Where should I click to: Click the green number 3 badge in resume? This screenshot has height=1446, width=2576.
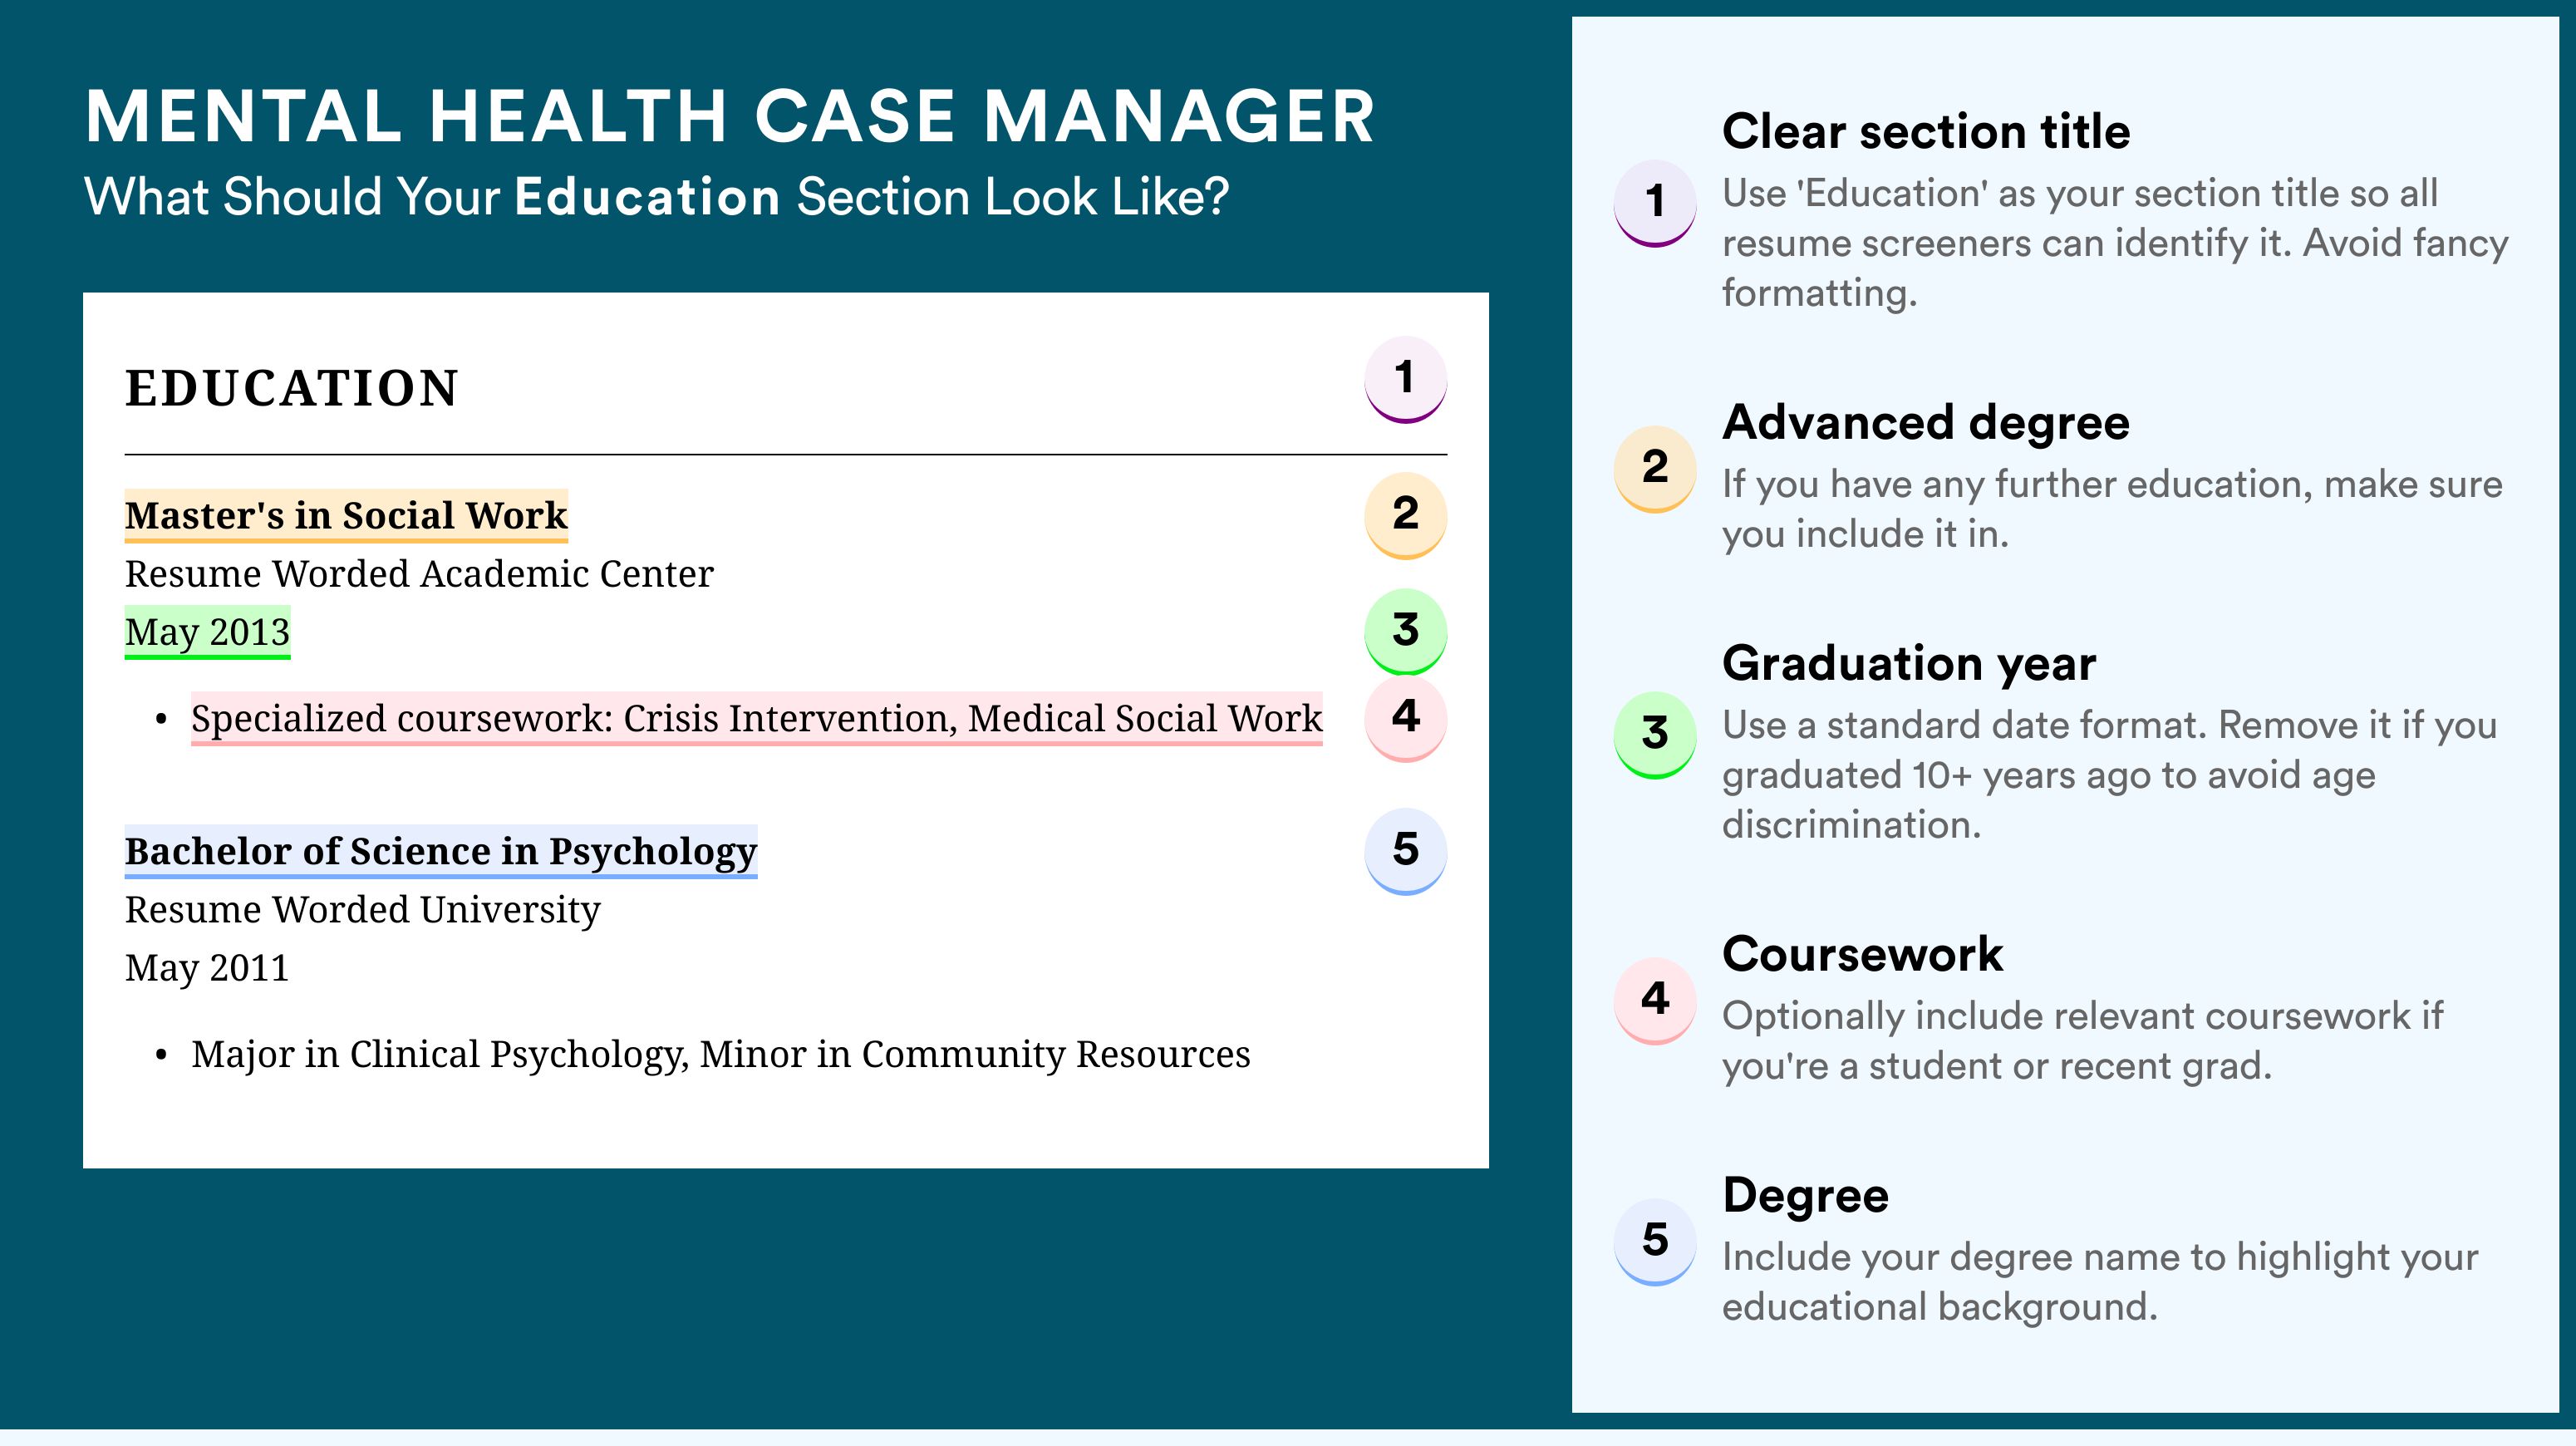pyautogui.click(x=1405, y=631)
